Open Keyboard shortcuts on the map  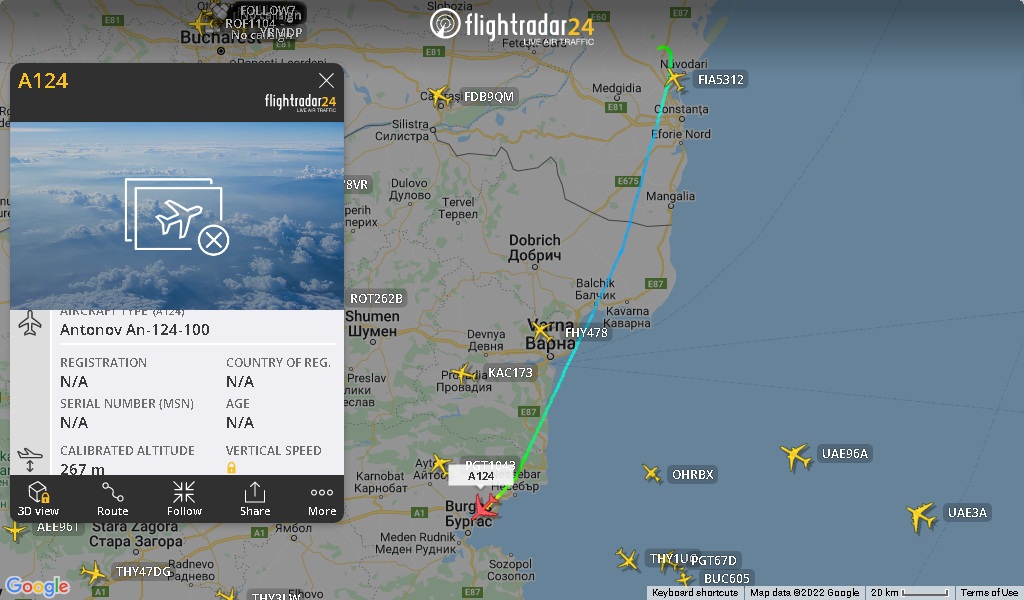(695, 593)
